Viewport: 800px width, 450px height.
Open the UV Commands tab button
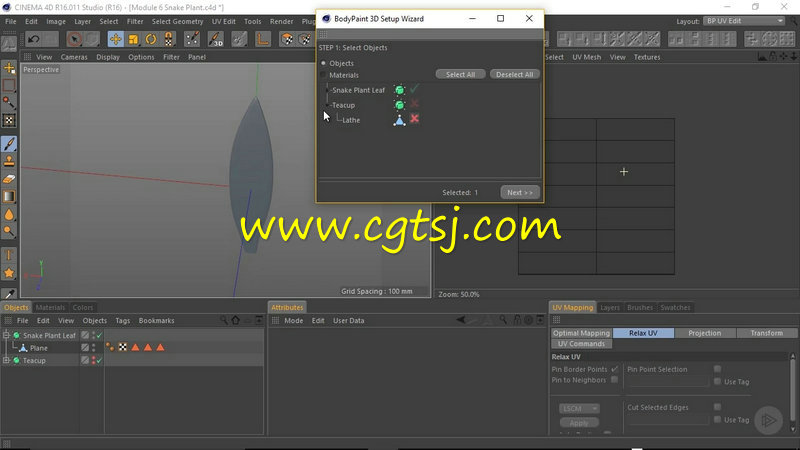(x=581, y=344)
